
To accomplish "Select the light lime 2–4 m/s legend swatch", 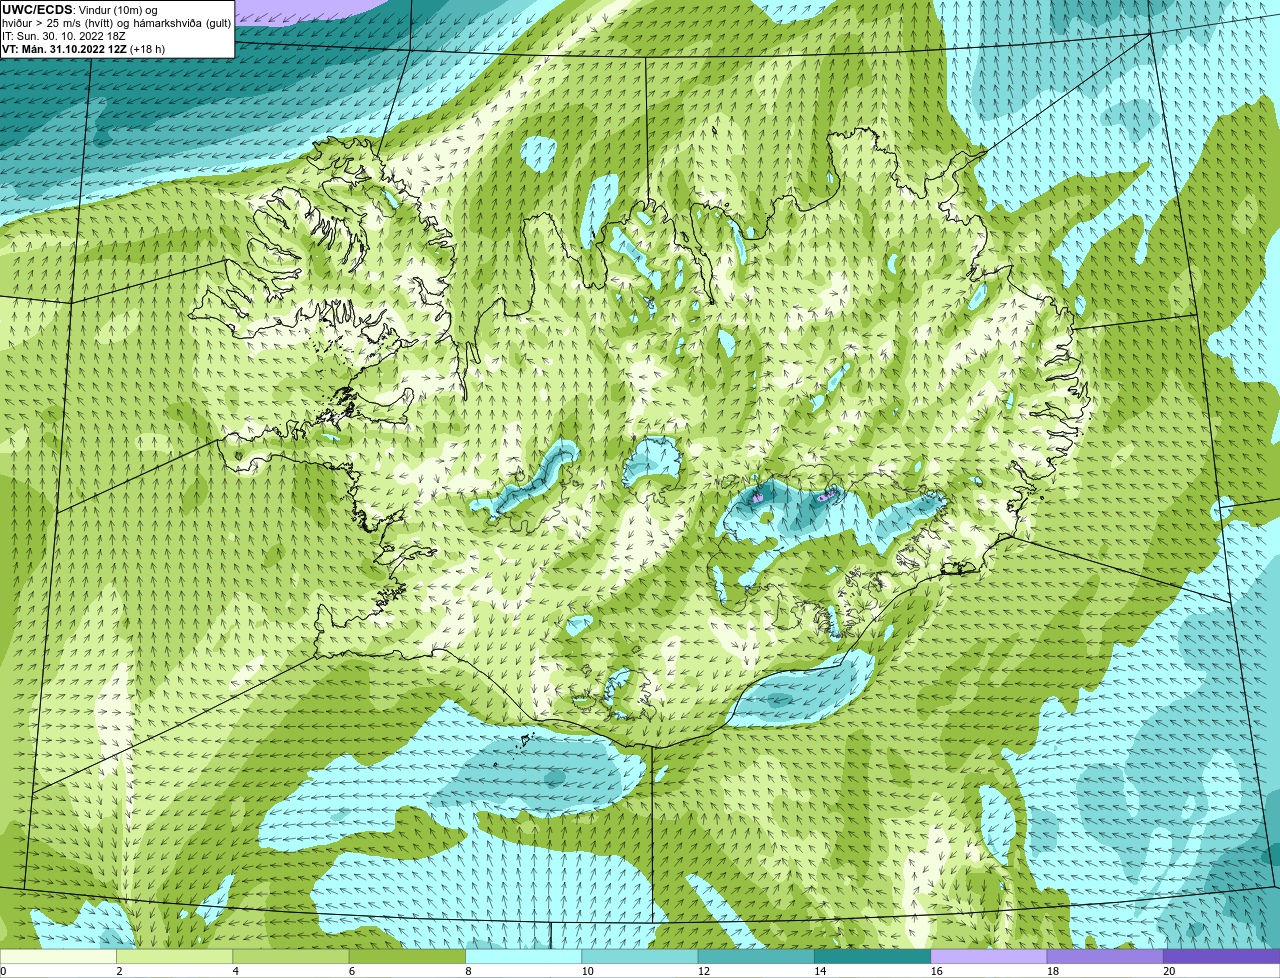I will coord(175,956).
